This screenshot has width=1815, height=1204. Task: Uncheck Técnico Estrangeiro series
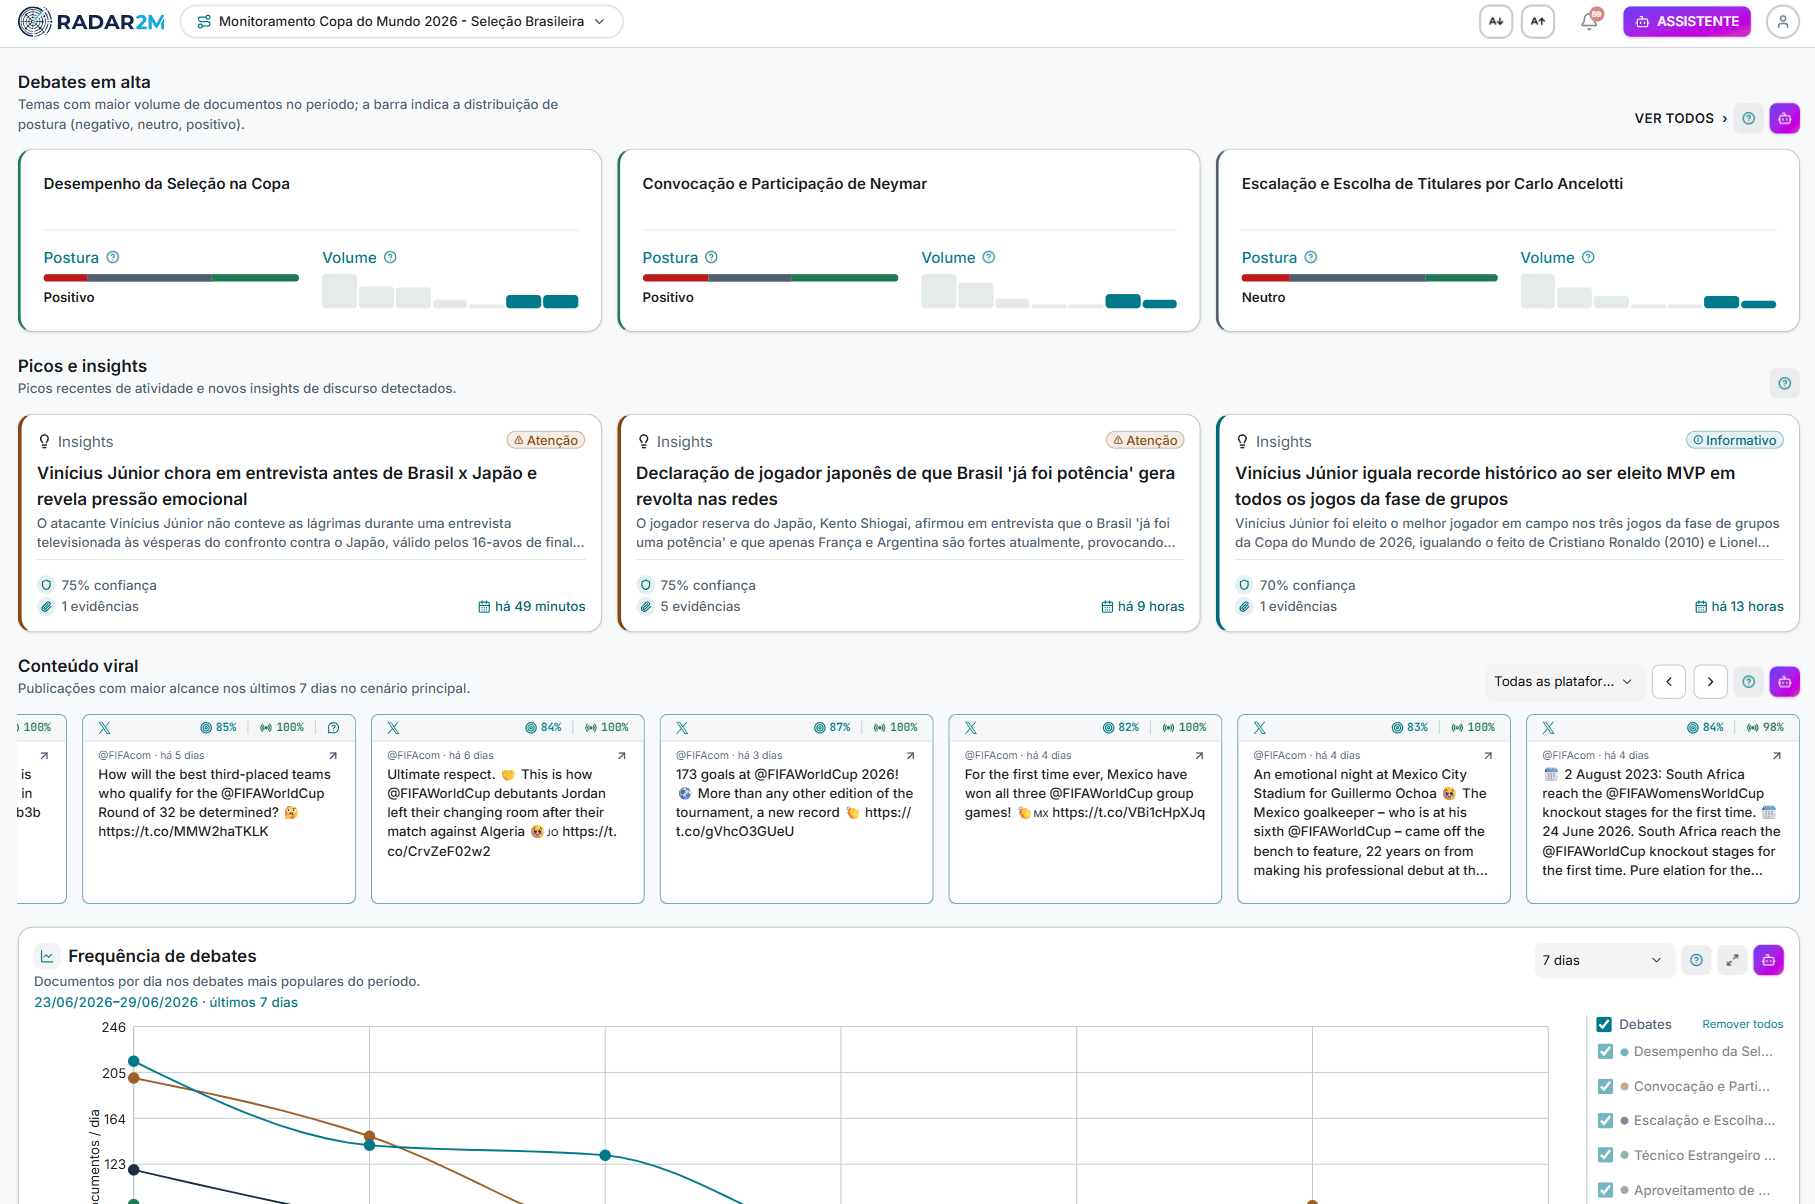tap(1606, 1156)
